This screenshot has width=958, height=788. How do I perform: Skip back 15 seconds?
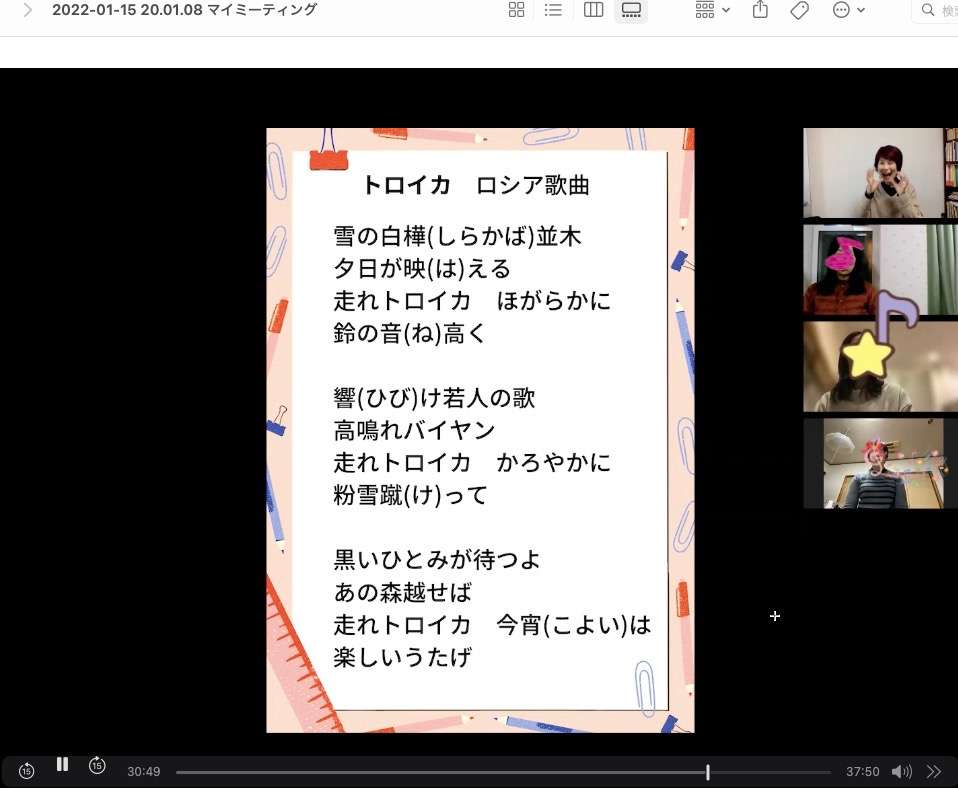(x=27, y=771)
